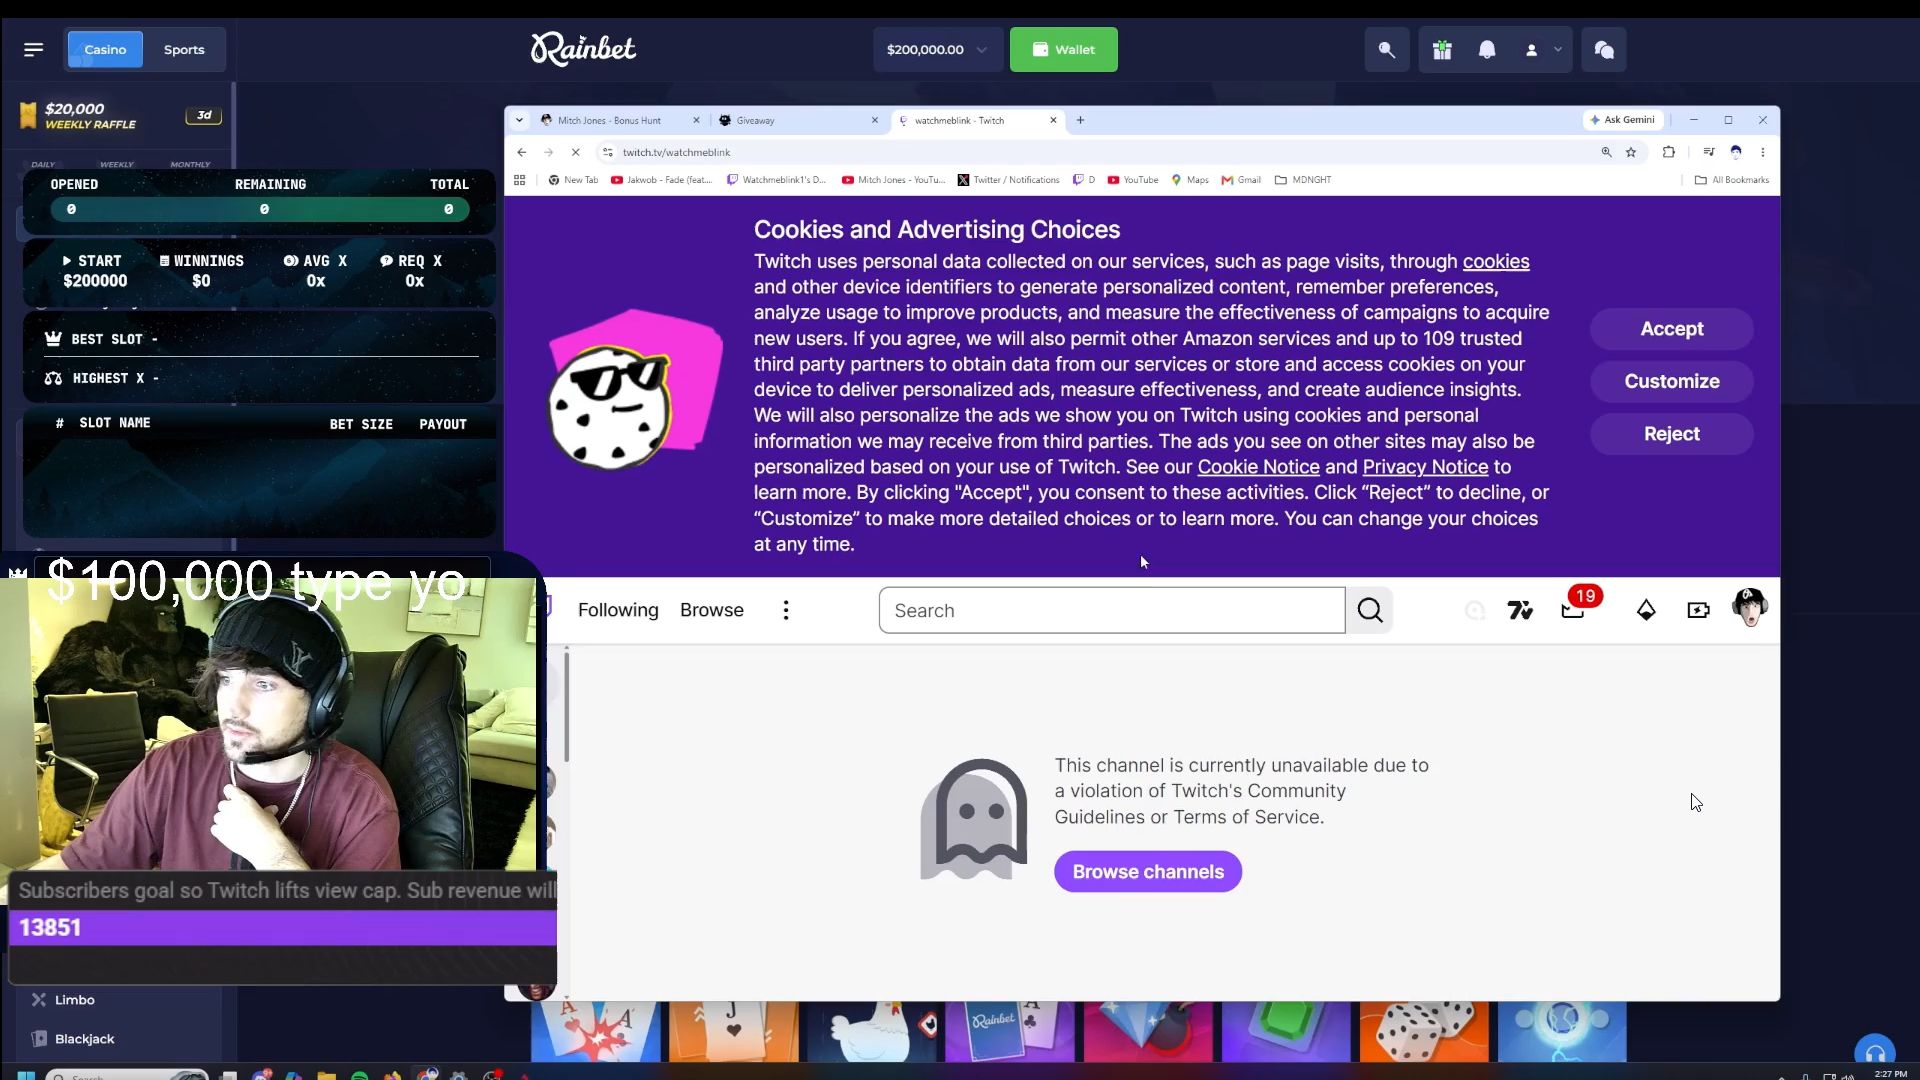The height and width of the screenshot is (1080, 1920).
Task: Open Twitch Following page
Action: 618,610
